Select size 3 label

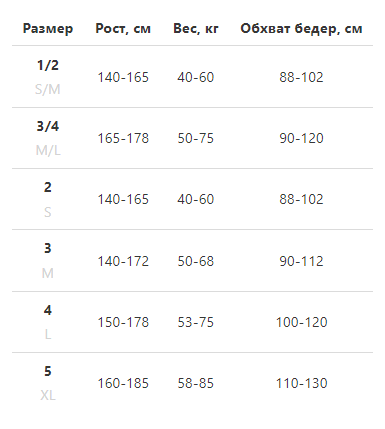[x=48, y=248]
